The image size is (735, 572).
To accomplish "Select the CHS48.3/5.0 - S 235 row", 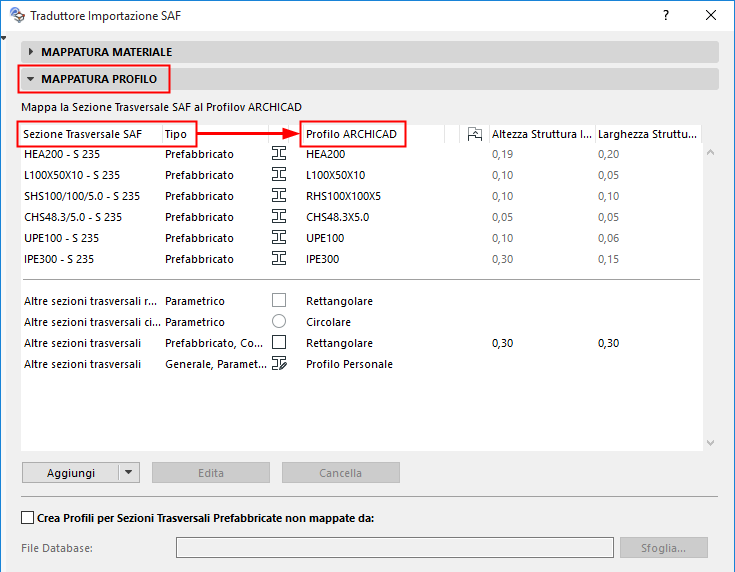I will [362, 217].
